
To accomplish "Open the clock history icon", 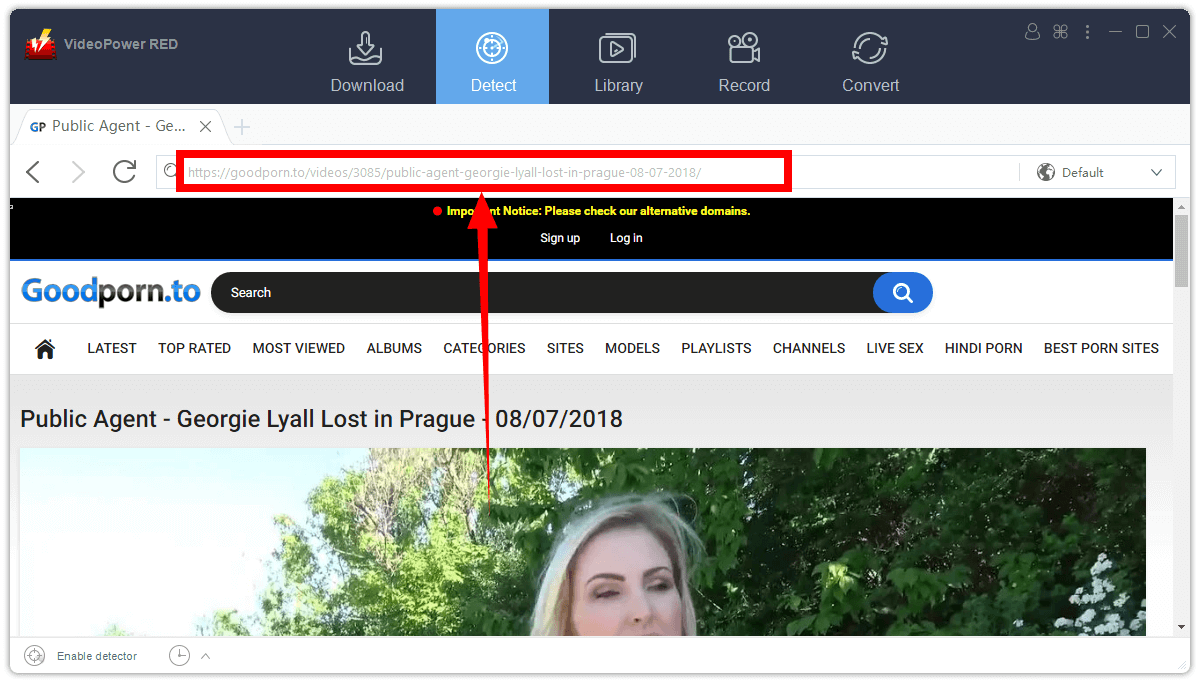I will tap(180, 655).
